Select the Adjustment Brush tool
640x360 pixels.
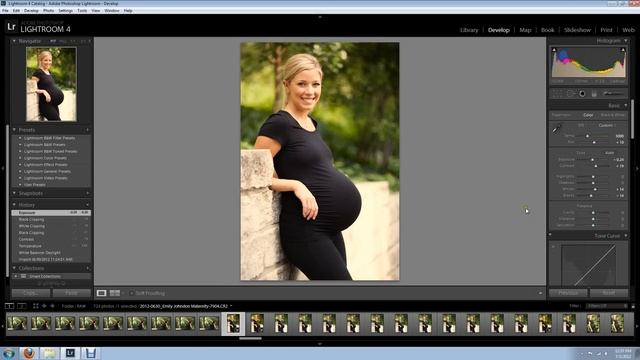[x=614, y=93]
